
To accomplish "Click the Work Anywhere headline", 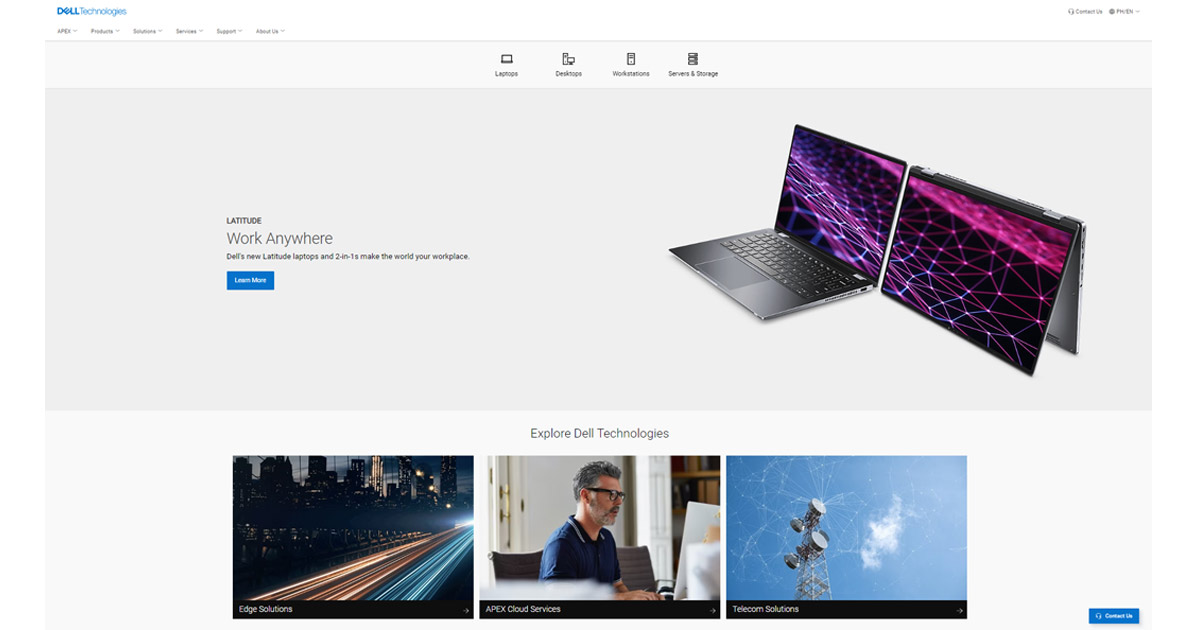I will pyautogui.click(x=280, y=239).
